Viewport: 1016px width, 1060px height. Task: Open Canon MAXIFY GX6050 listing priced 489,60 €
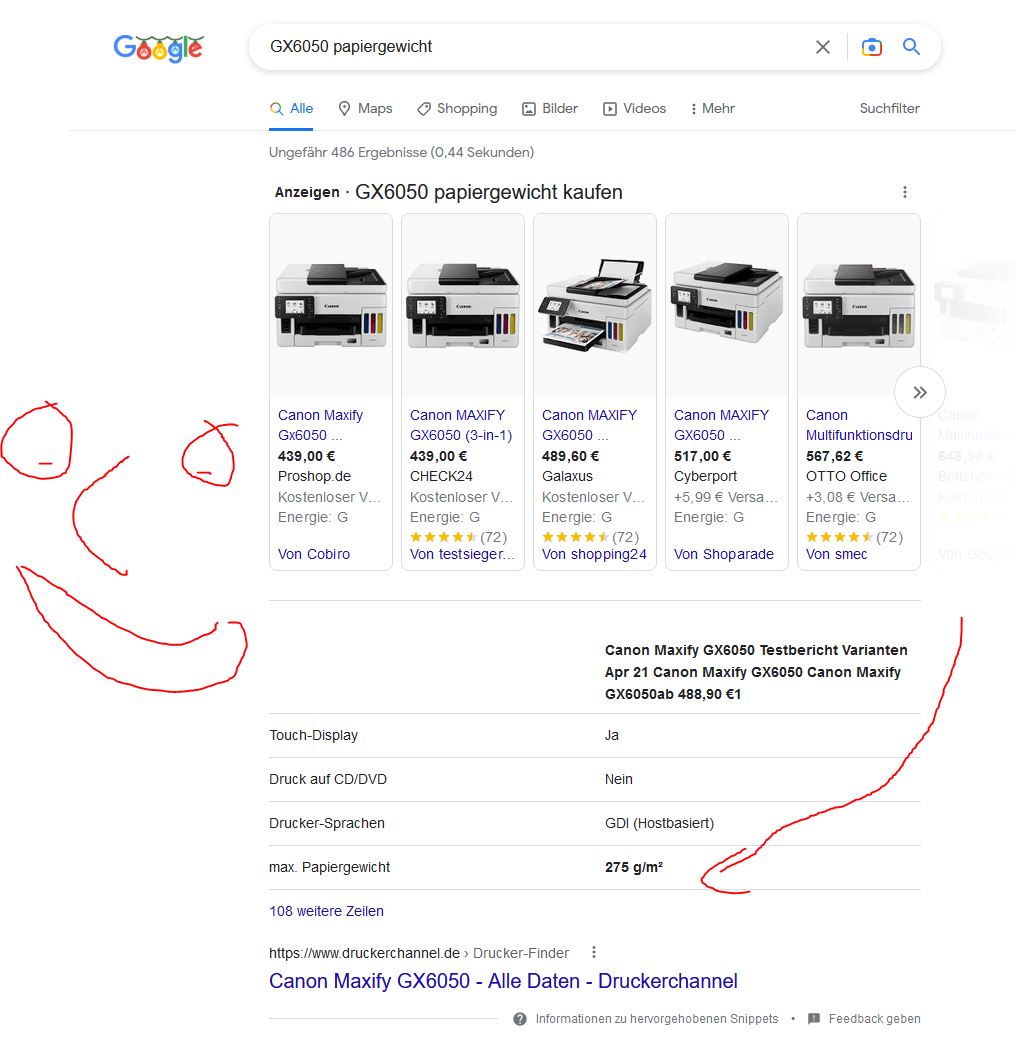click(x=589, y=425)
